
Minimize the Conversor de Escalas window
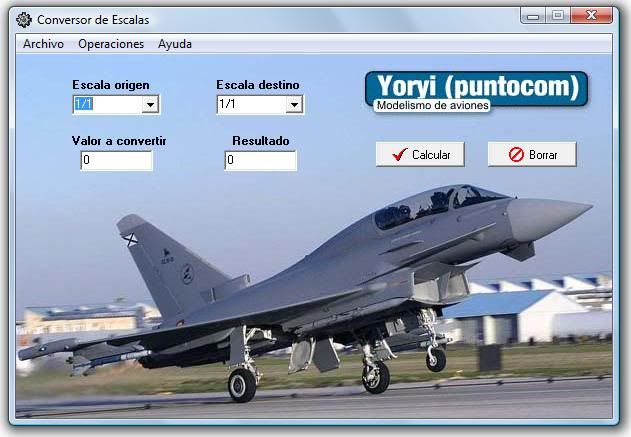tap(533, 16)
